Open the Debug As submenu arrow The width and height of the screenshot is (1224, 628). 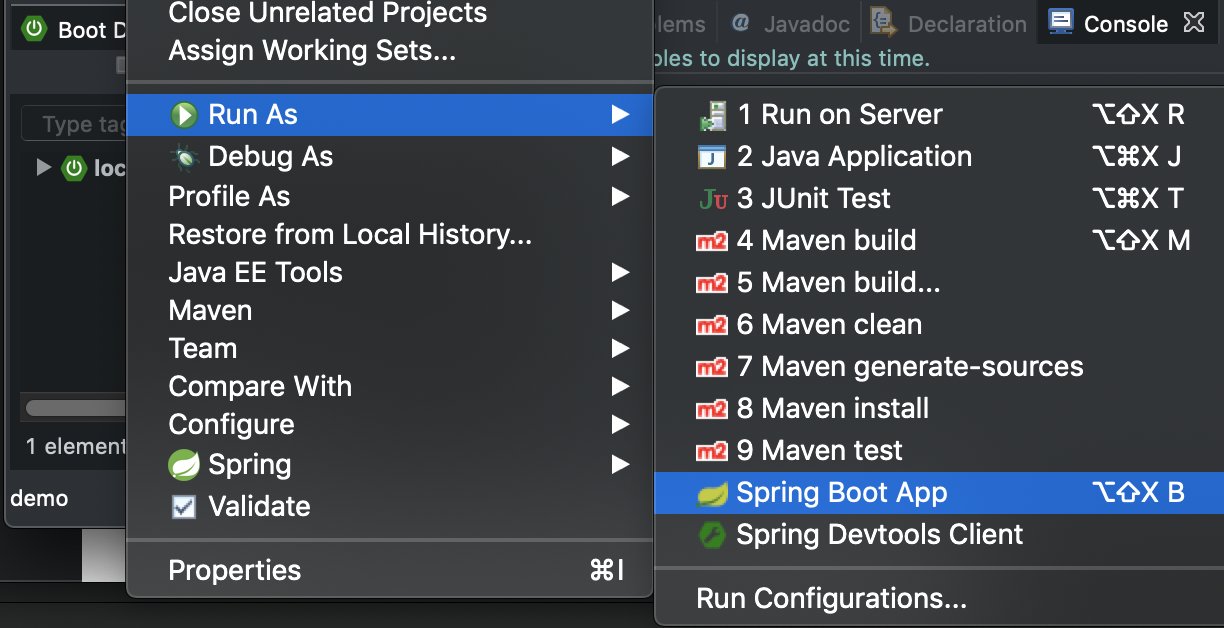[x=621, y=157]
